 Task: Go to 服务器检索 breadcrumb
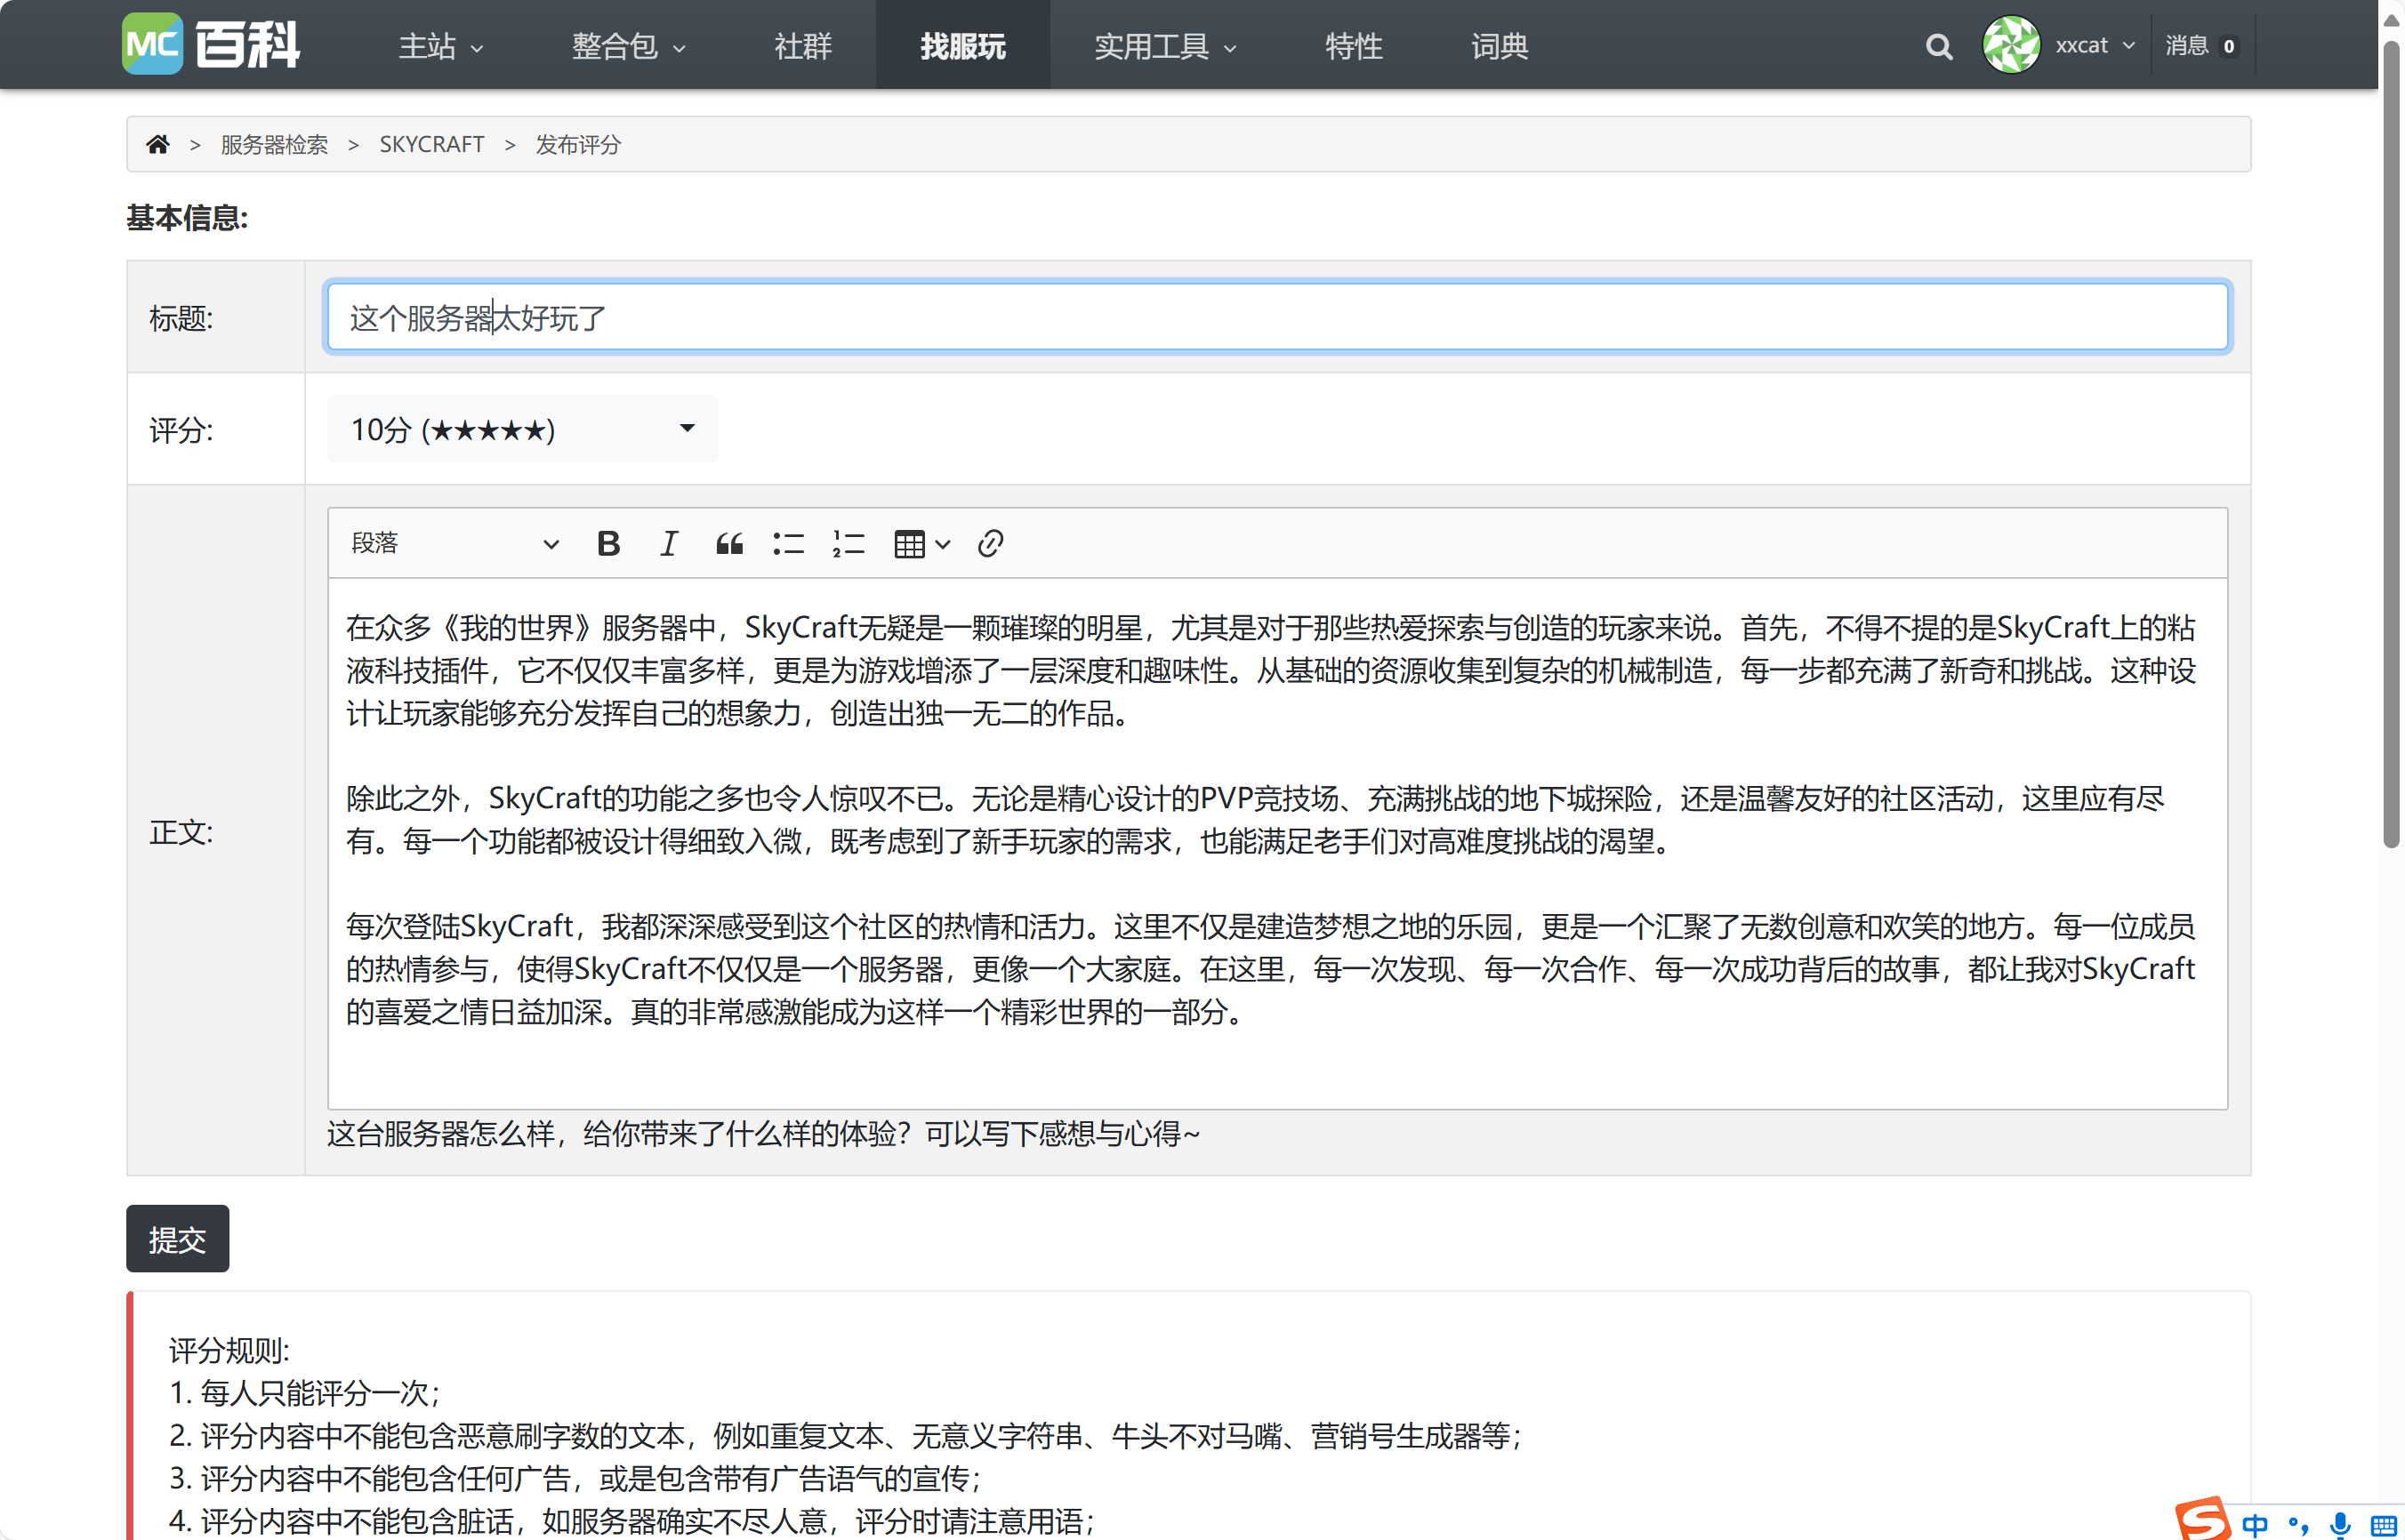click(274, 144)
